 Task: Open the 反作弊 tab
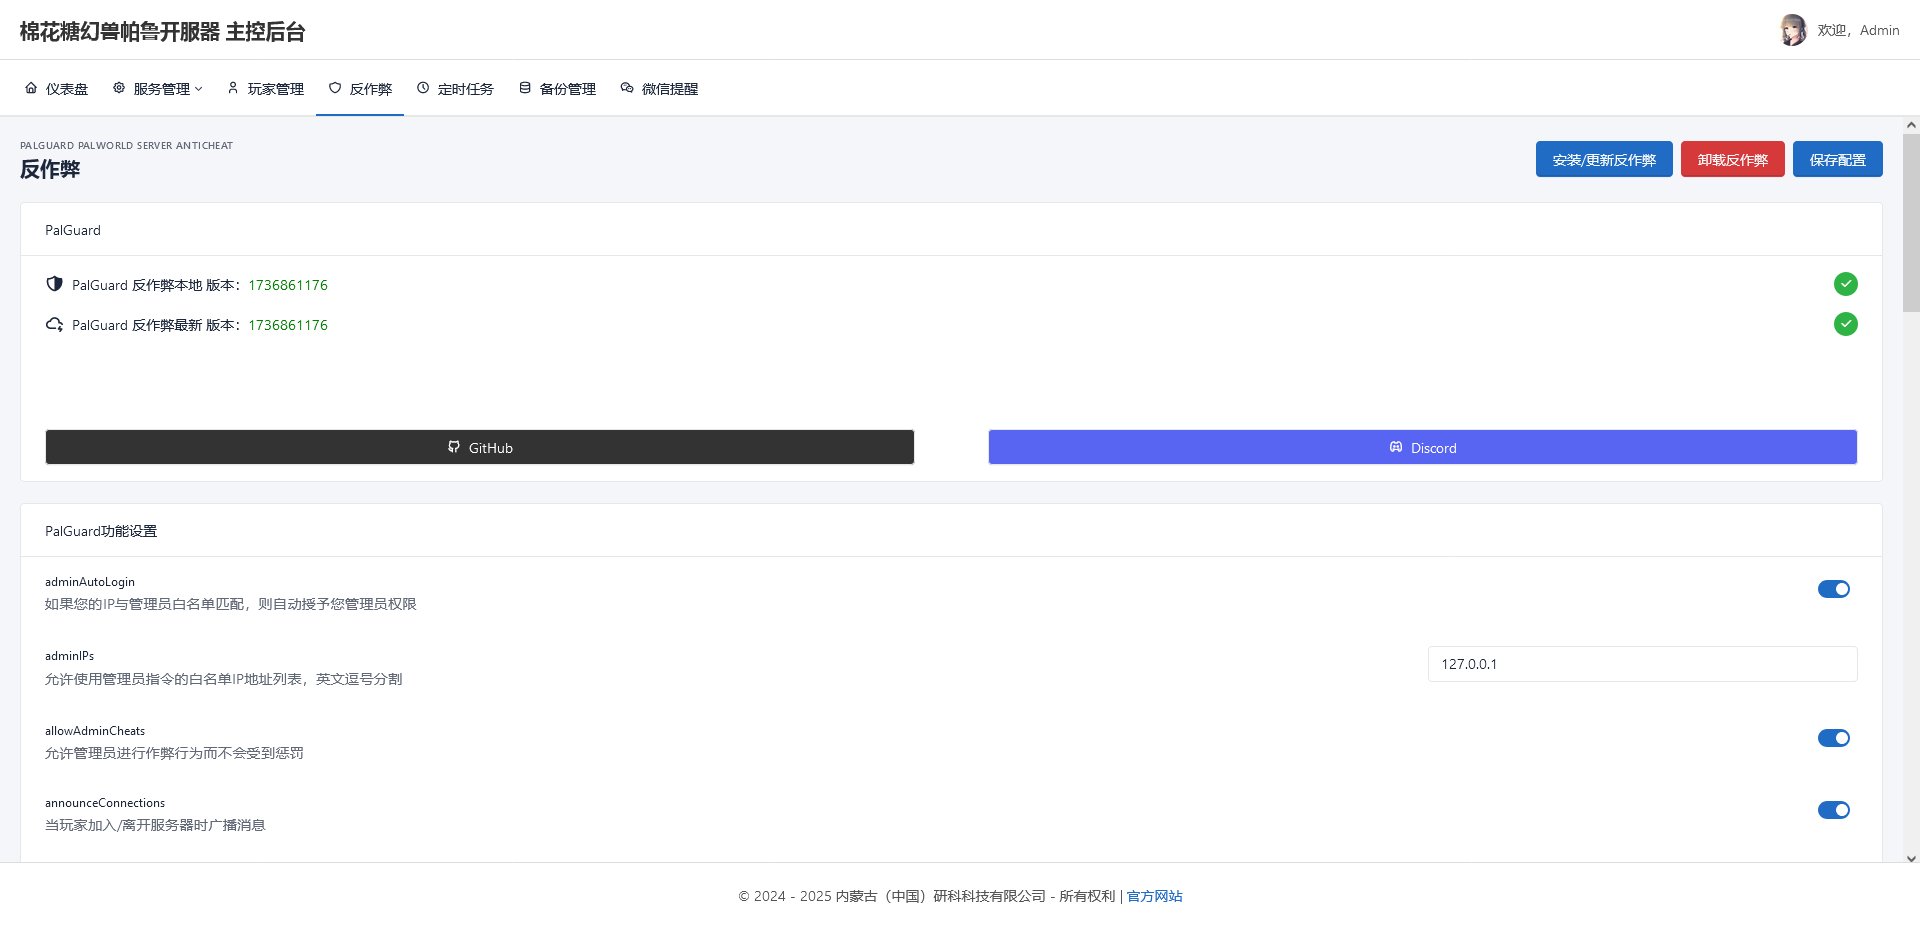pyautogui.click(x=360, y=89)
